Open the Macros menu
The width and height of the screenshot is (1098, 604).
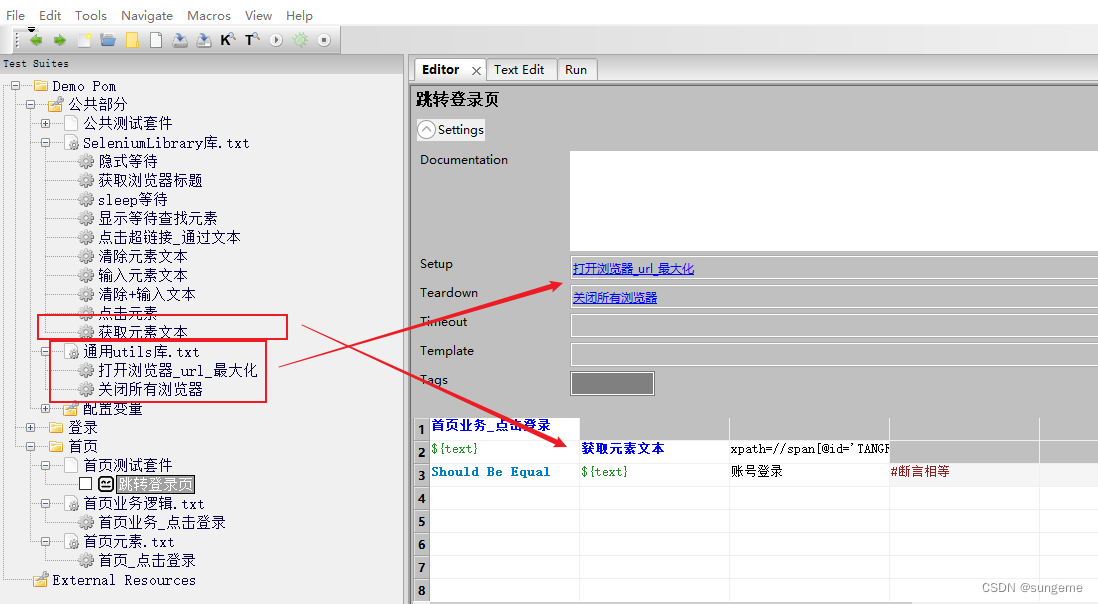click(x=209, y=15)
